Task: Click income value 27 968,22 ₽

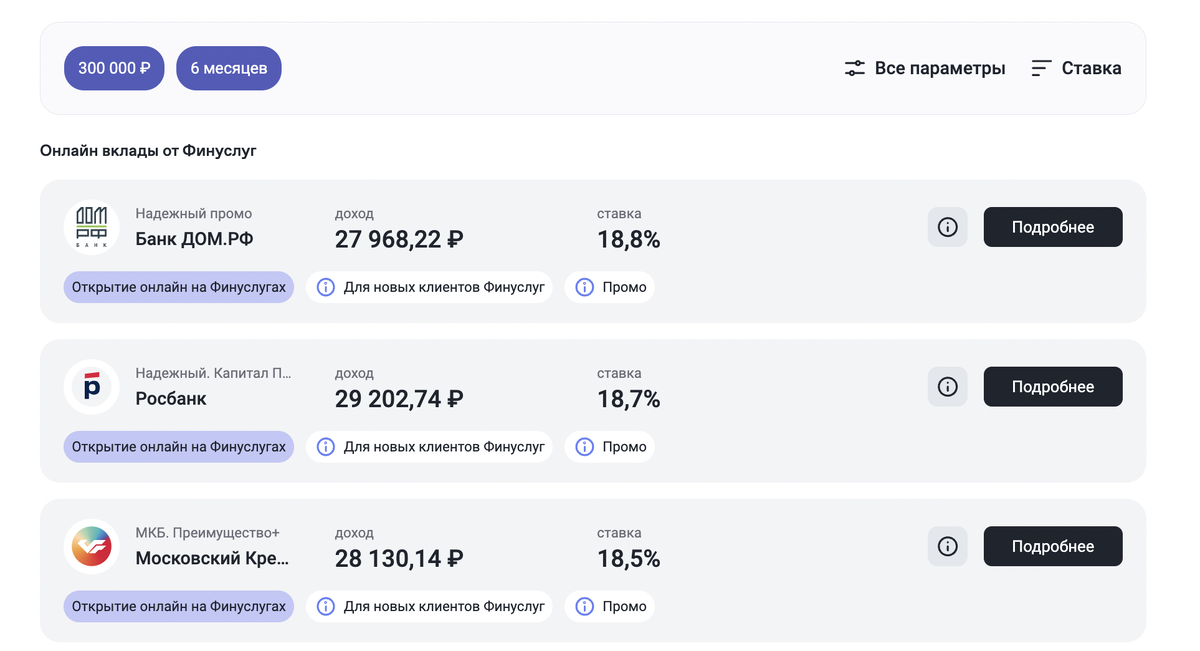Action: tap(399, 240)
